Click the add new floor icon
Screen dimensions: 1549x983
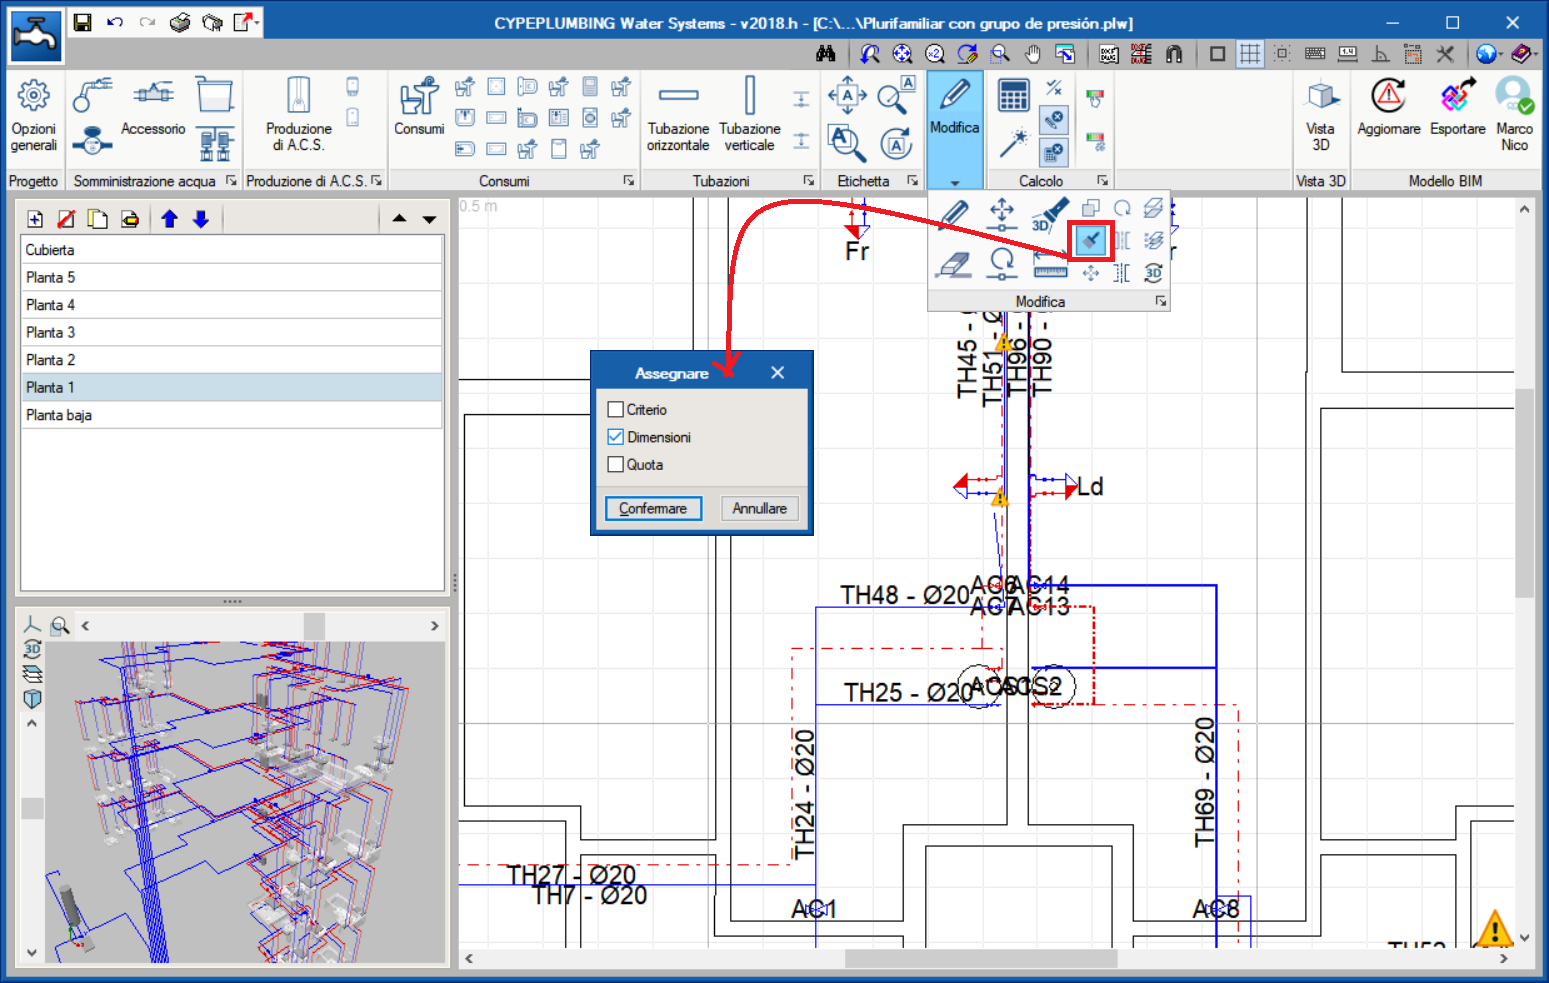pyautogui.click(x=35, y=219)
